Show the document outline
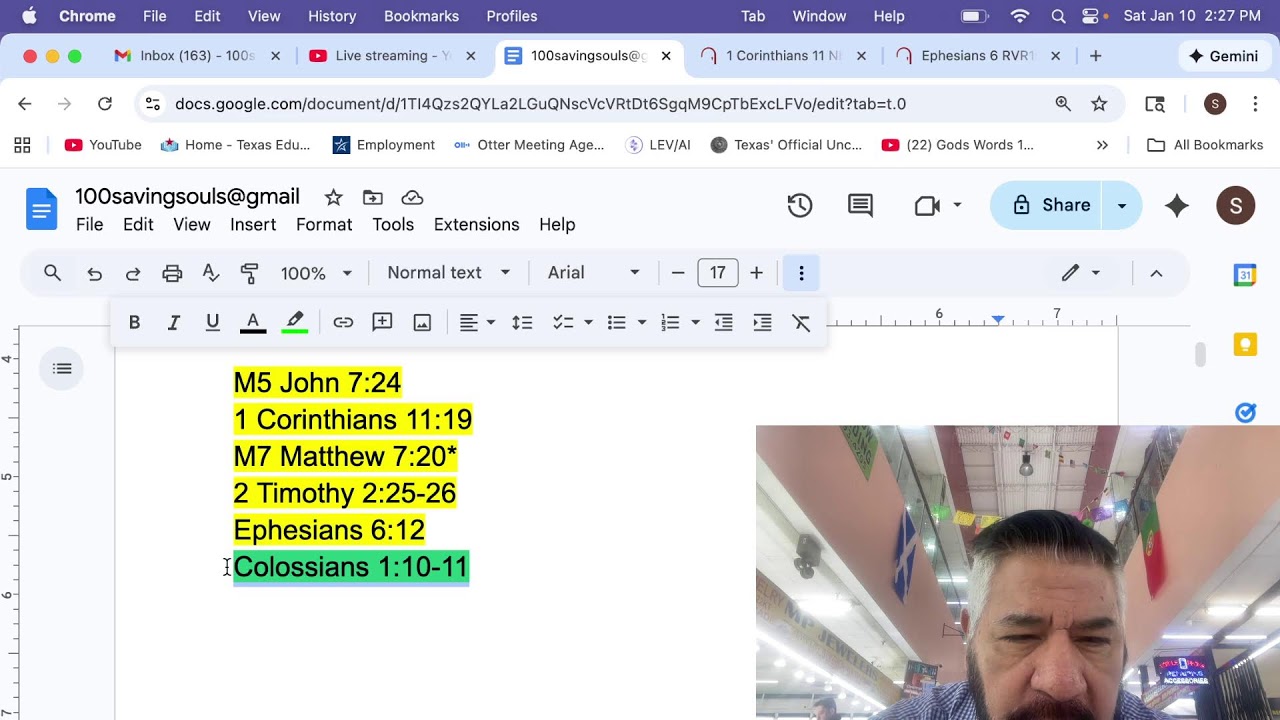This screenshot has width=1280, height=720. pos(62,369)
